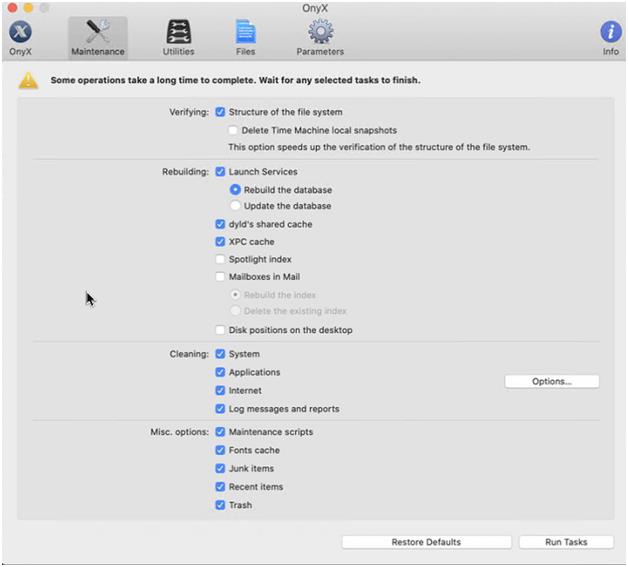The image size is (628, 567).
Task: Open the Utilities toolbar icon
Action: [x=179, y=38]
